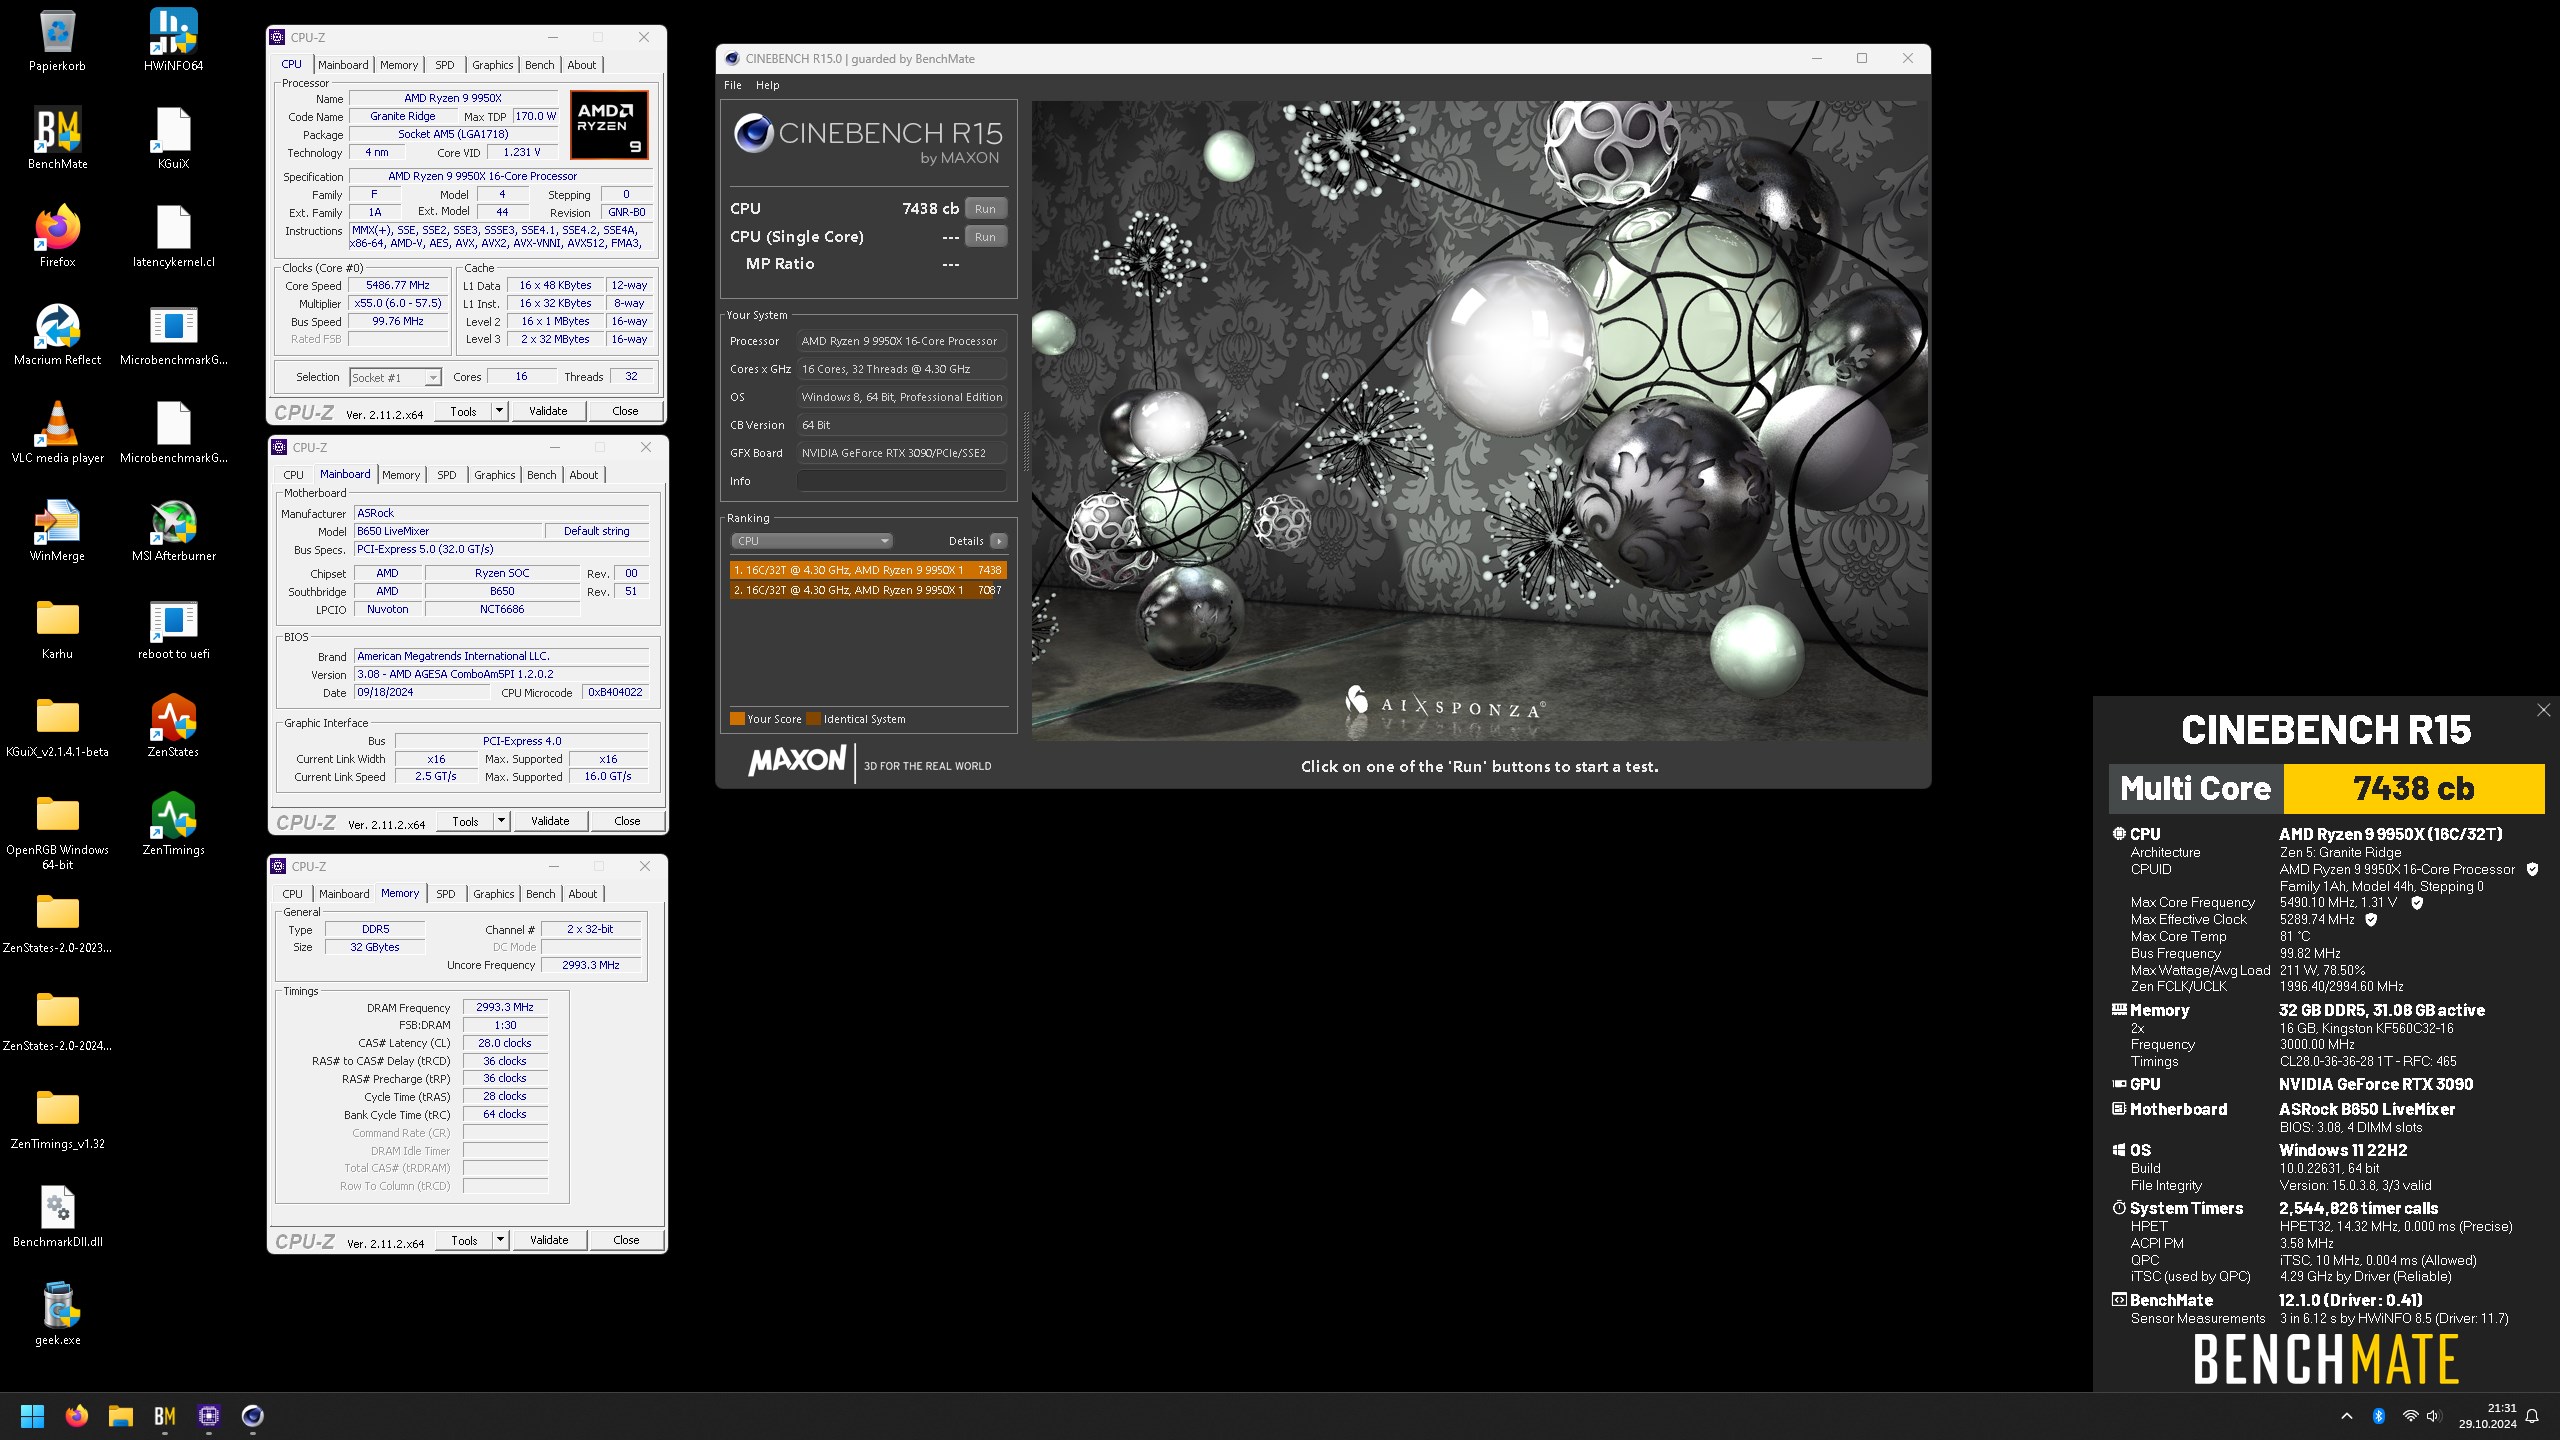Switch to Cinebench in the taskbar
This screenshot has width=2560, height=1440.
253,1416
